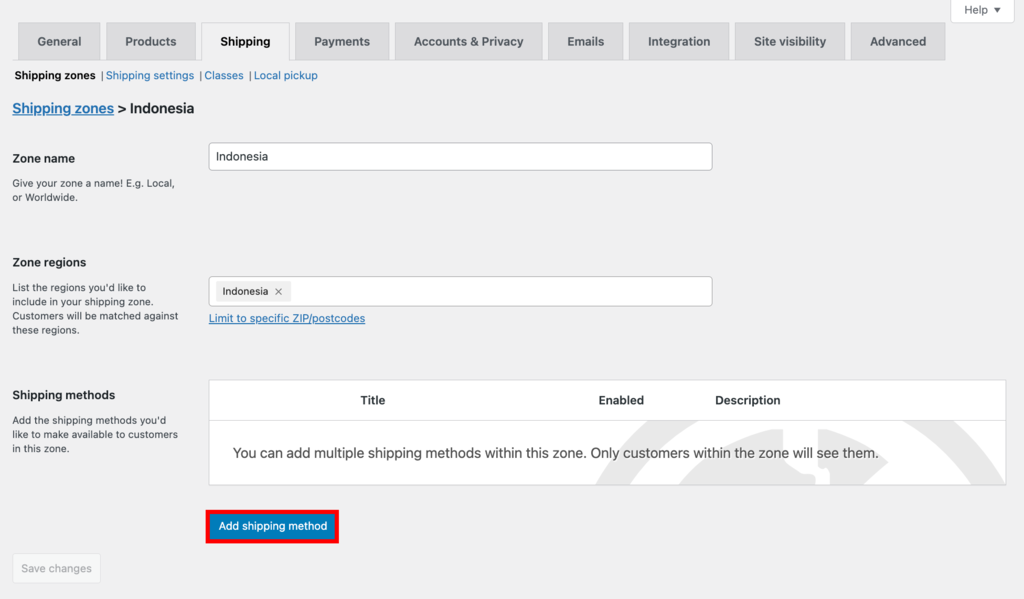Select the Shipping tab
This screenshot has height=599, width=1024.
click(245, 42)
